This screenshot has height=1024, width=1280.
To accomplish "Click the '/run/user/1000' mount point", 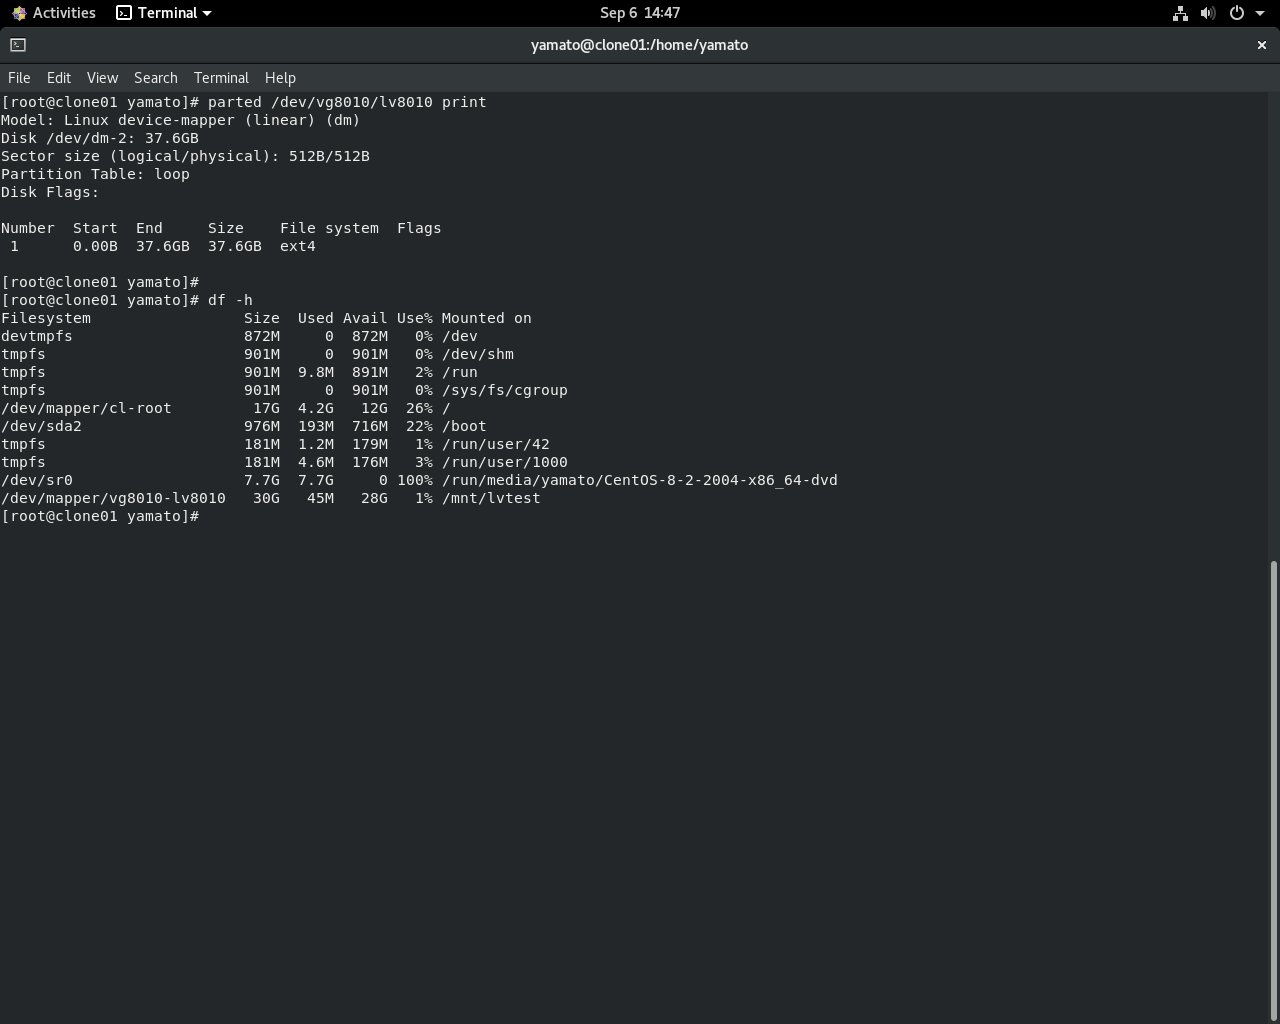I will pos(505,462).
